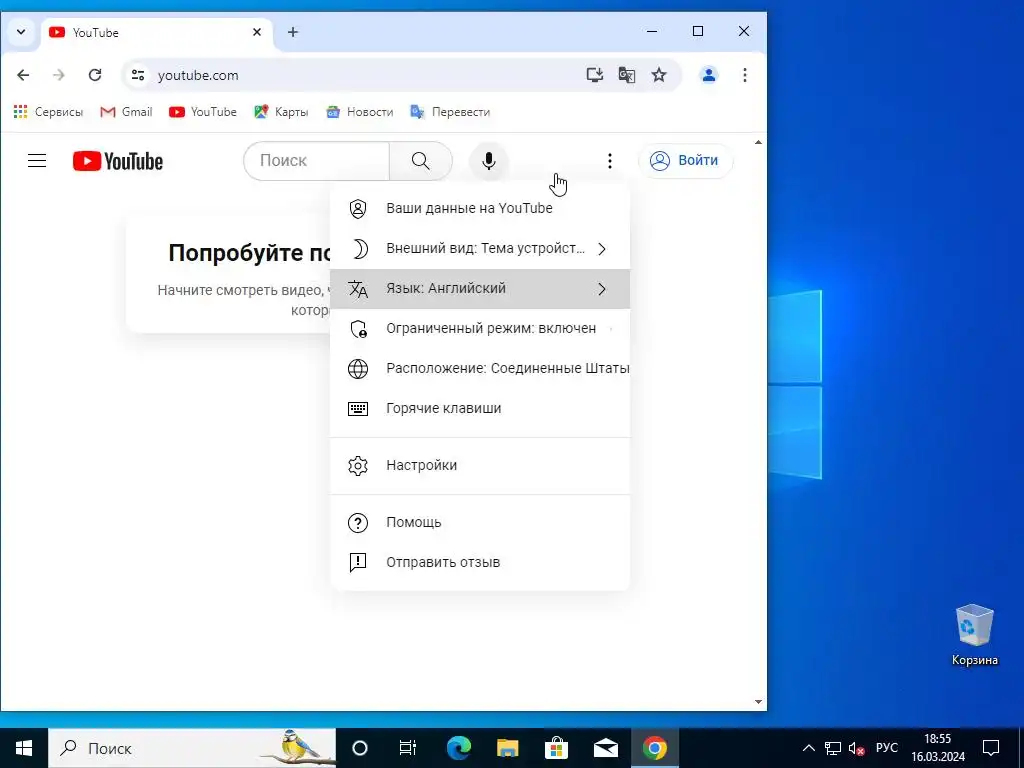Image resolution: width=1024 pixels, height=768 pixels.
Task: Select the YouTube browser tab
Action: 157,33
